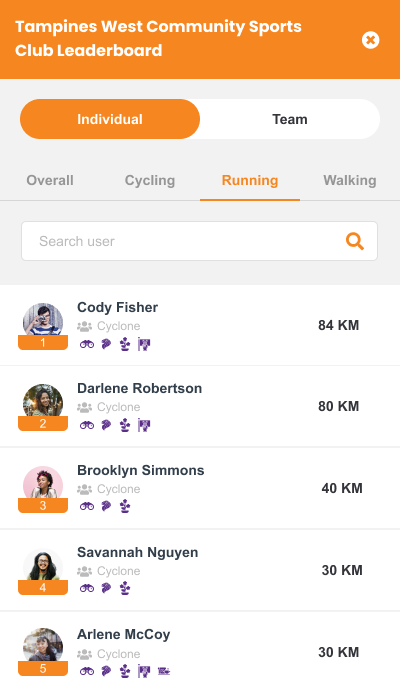Viewport: 400px width, 692px height.
Task: Click Brooklyn Simmons' leaf badge icon
Action: (106, 506)
